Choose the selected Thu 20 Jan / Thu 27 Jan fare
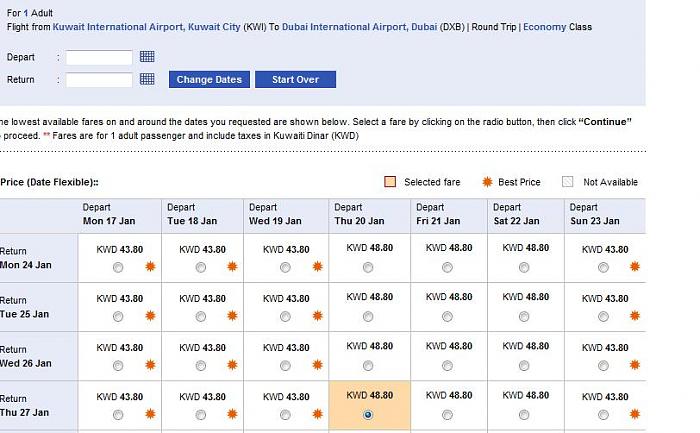Screen dimensions: 700x433 tap(368, 414)
